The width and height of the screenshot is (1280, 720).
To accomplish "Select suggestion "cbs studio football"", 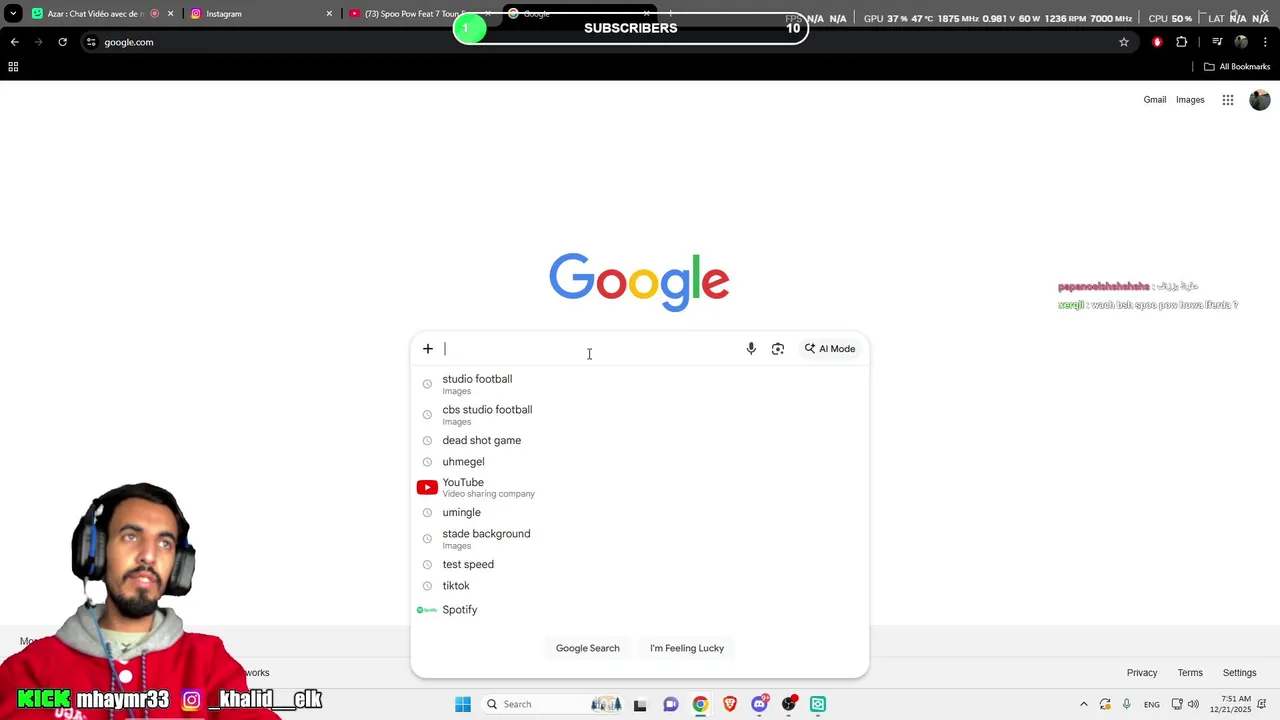I will (x=640, y=415).
